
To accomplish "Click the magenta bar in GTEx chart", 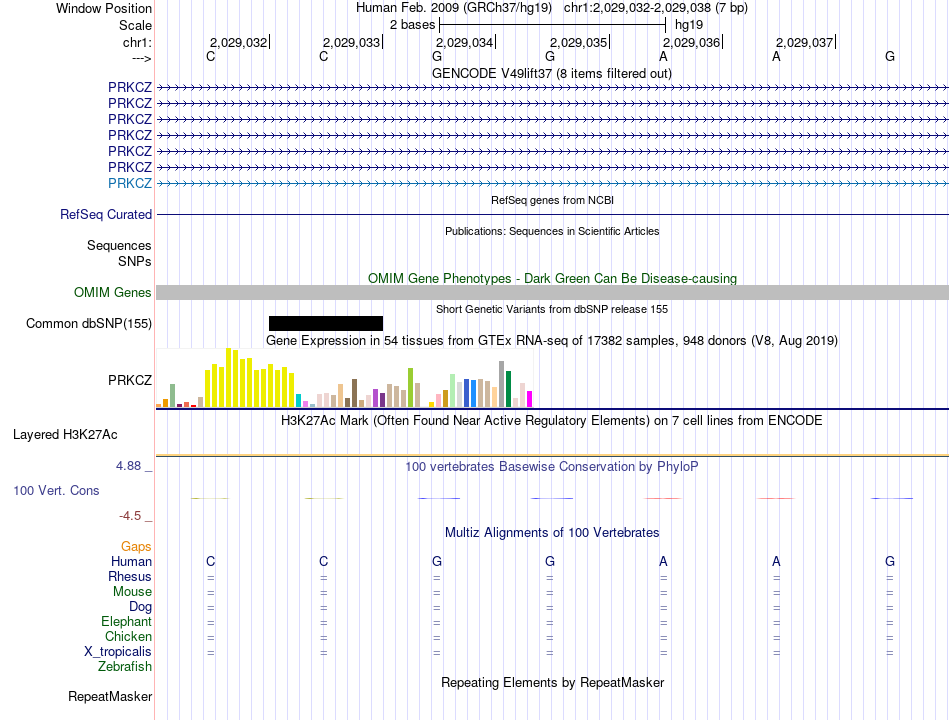I will point(530,399).
